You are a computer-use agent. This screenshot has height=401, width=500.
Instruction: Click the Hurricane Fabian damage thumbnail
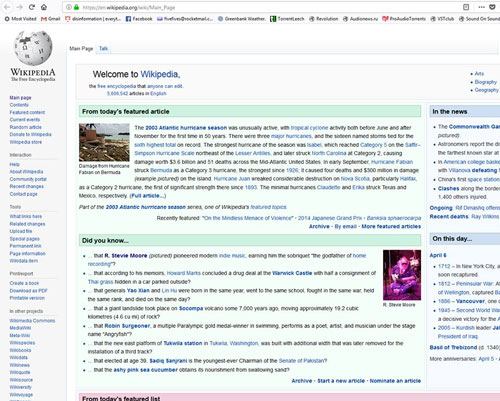tap(104, 142)
